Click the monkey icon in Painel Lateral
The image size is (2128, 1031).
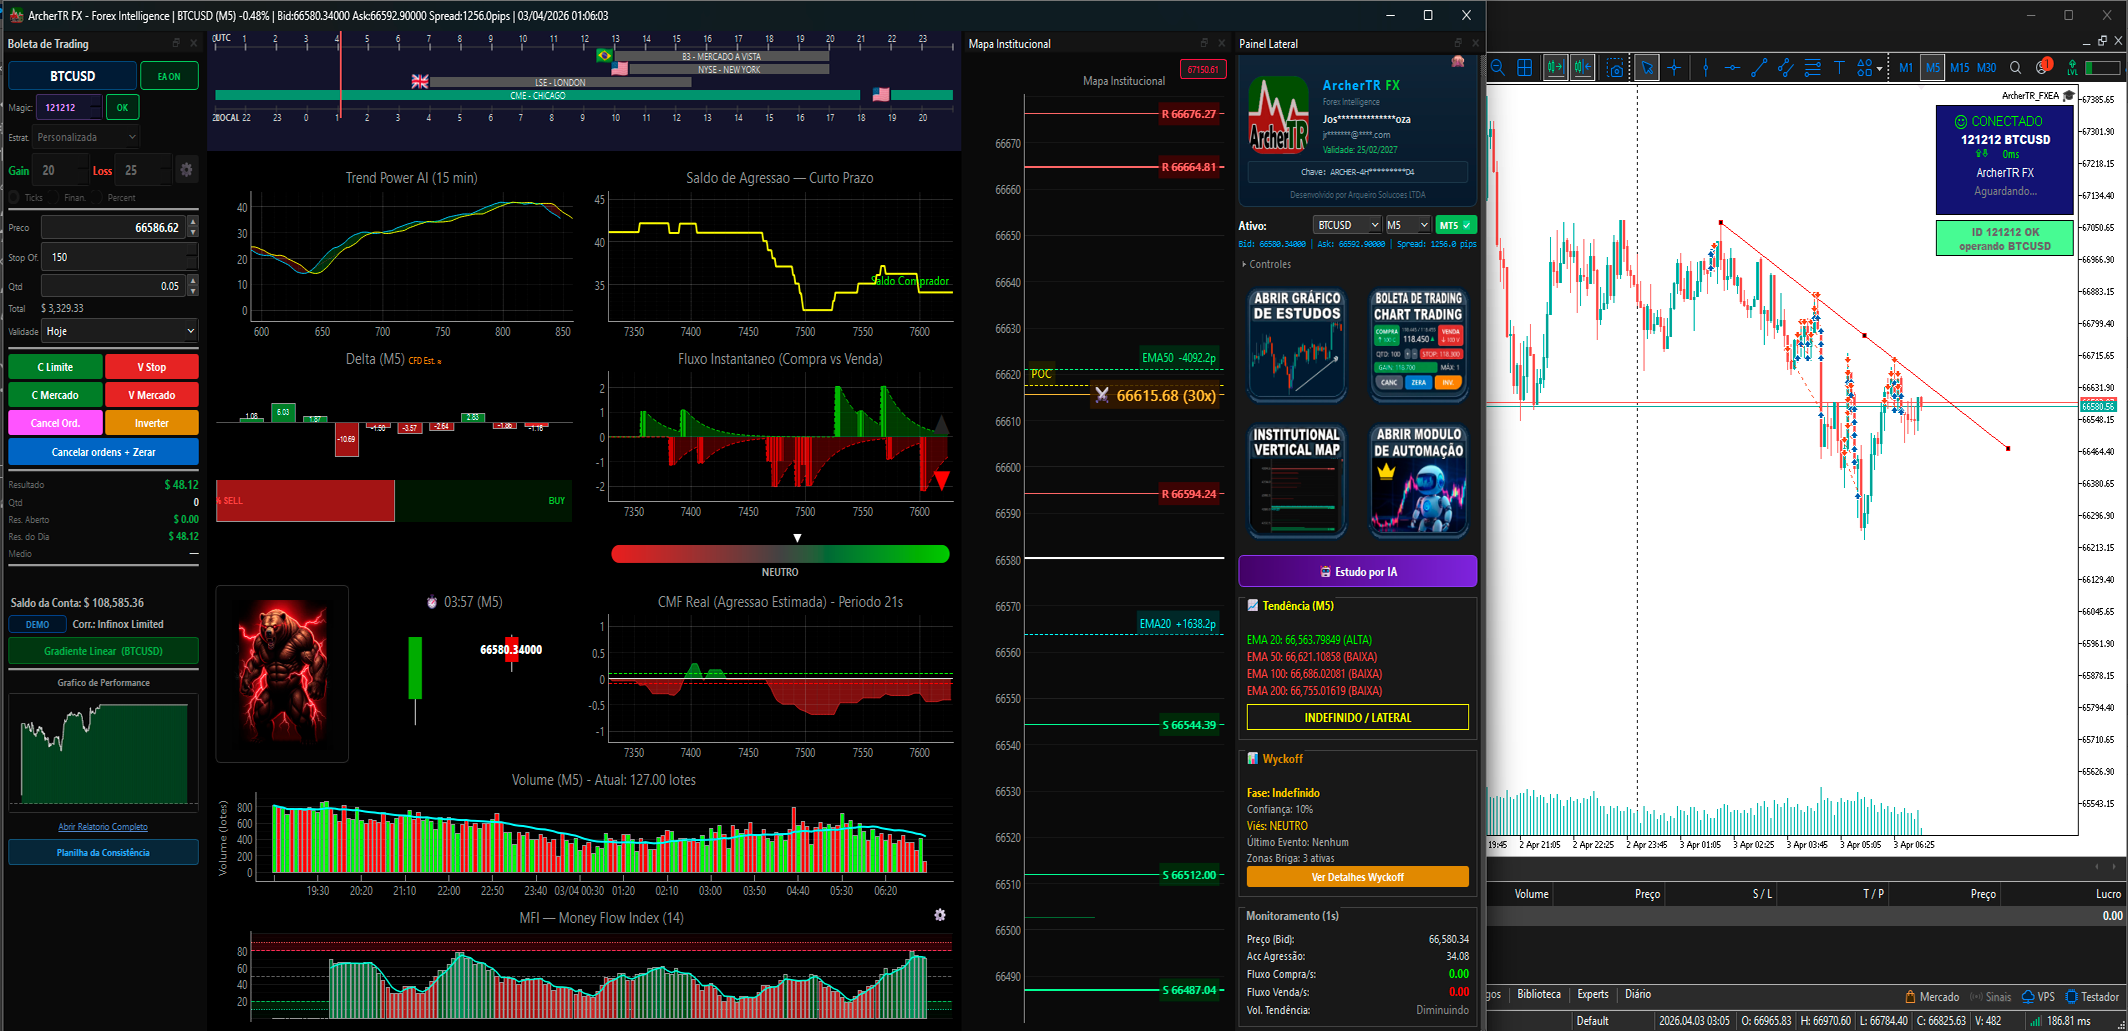tap(1458, 62)
